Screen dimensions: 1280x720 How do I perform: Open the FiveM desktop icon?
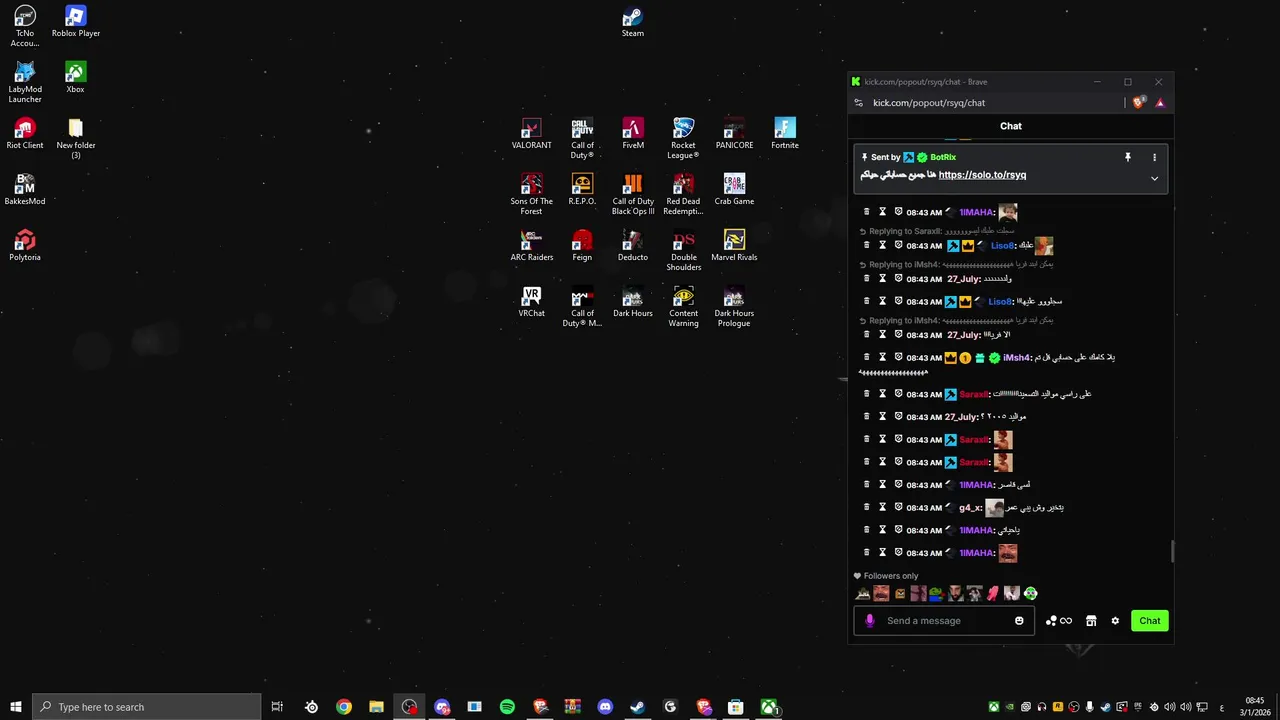pos(633,134)
